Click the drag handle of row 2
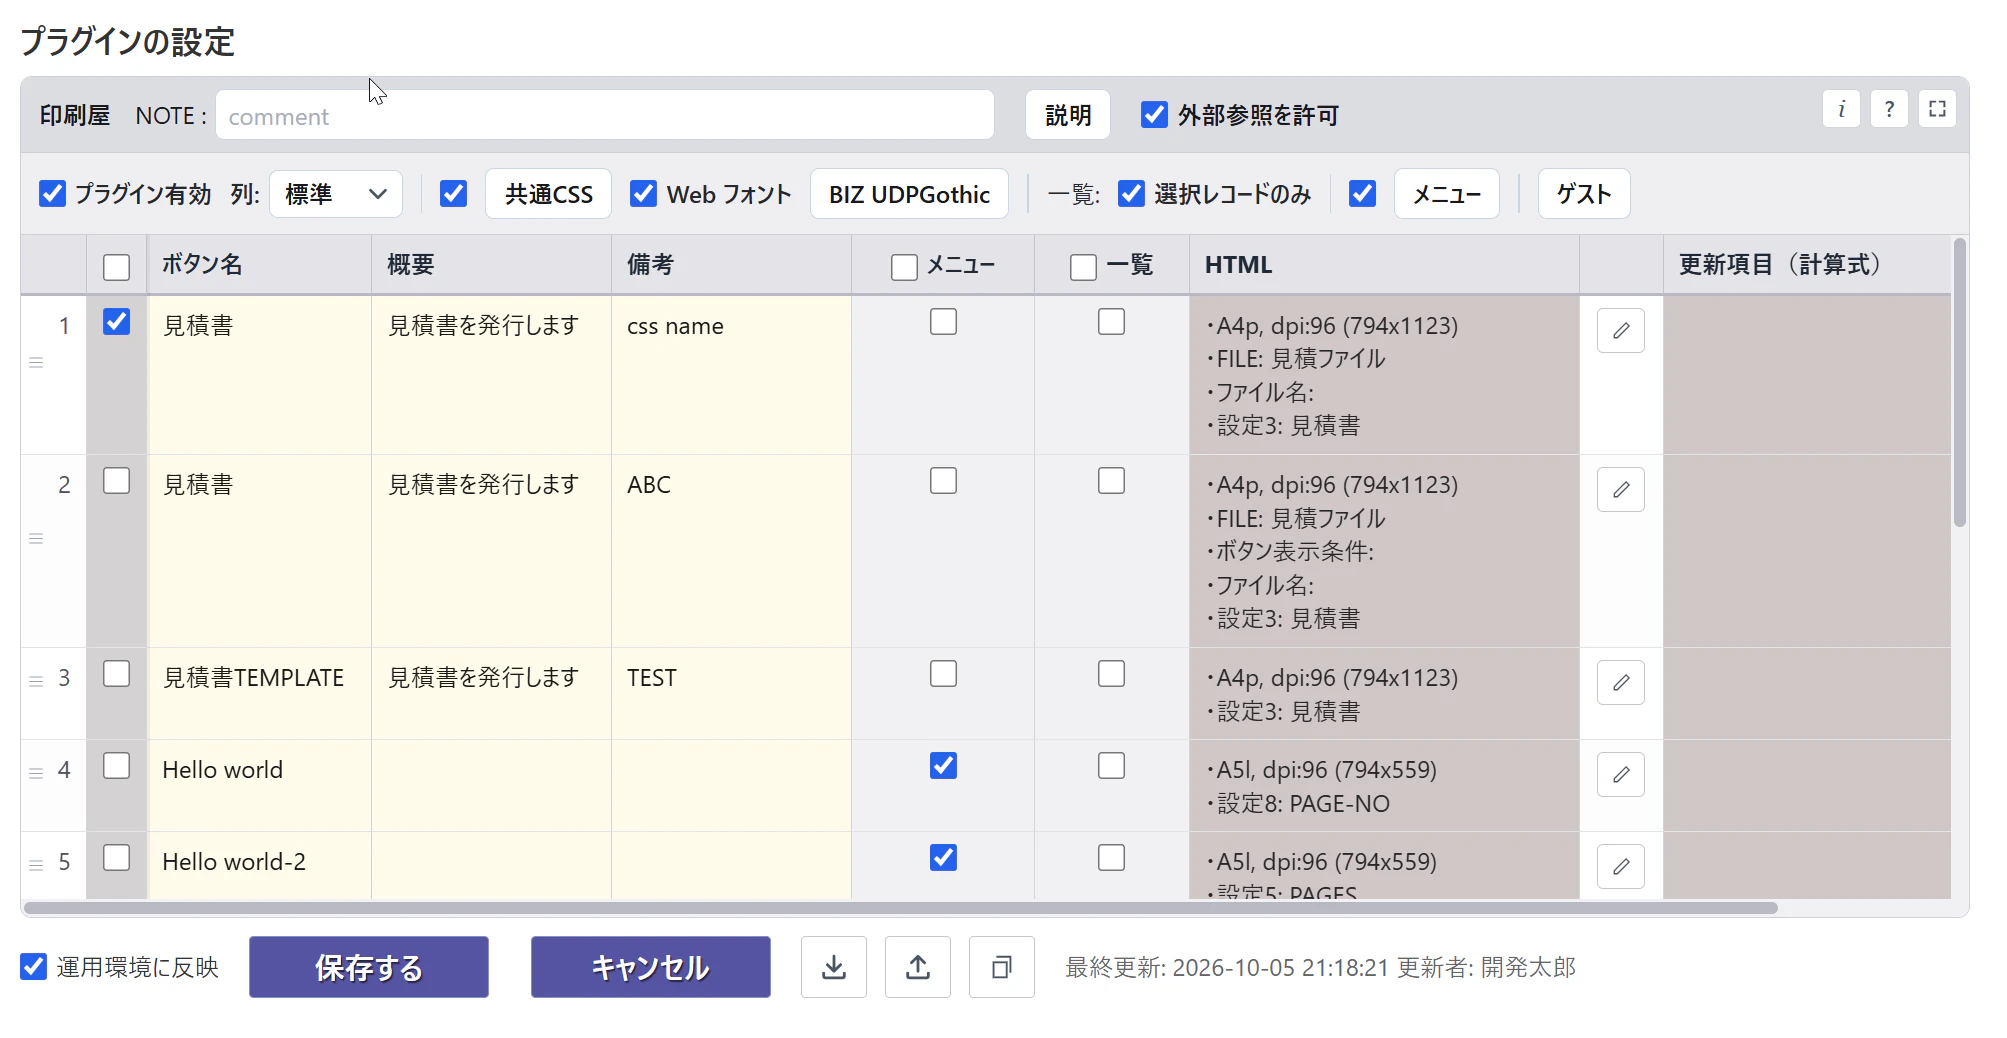Image resolution: width=2007 pixels, height=1038 pixels. point(36,538)
